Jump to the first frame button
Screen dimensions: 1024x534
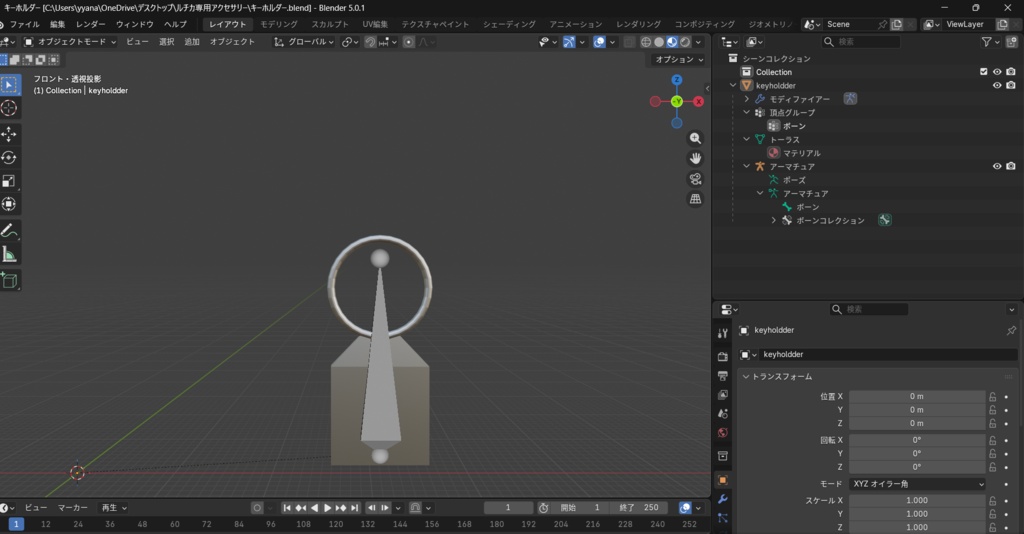[287, 508]
